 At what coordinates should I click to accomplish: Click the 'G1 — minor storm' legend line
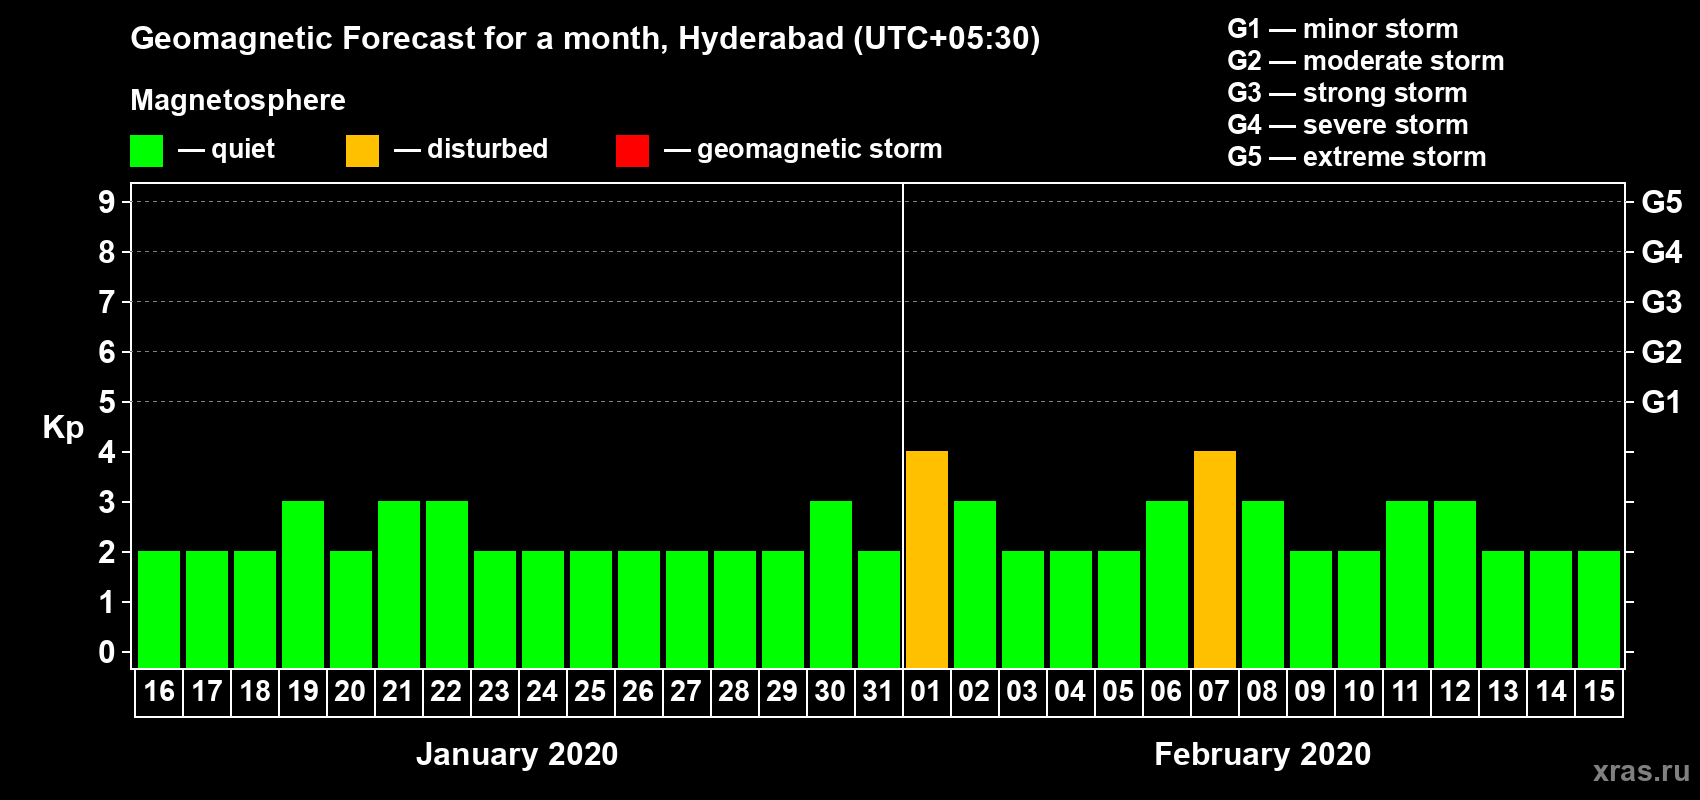click(1343, 29)
